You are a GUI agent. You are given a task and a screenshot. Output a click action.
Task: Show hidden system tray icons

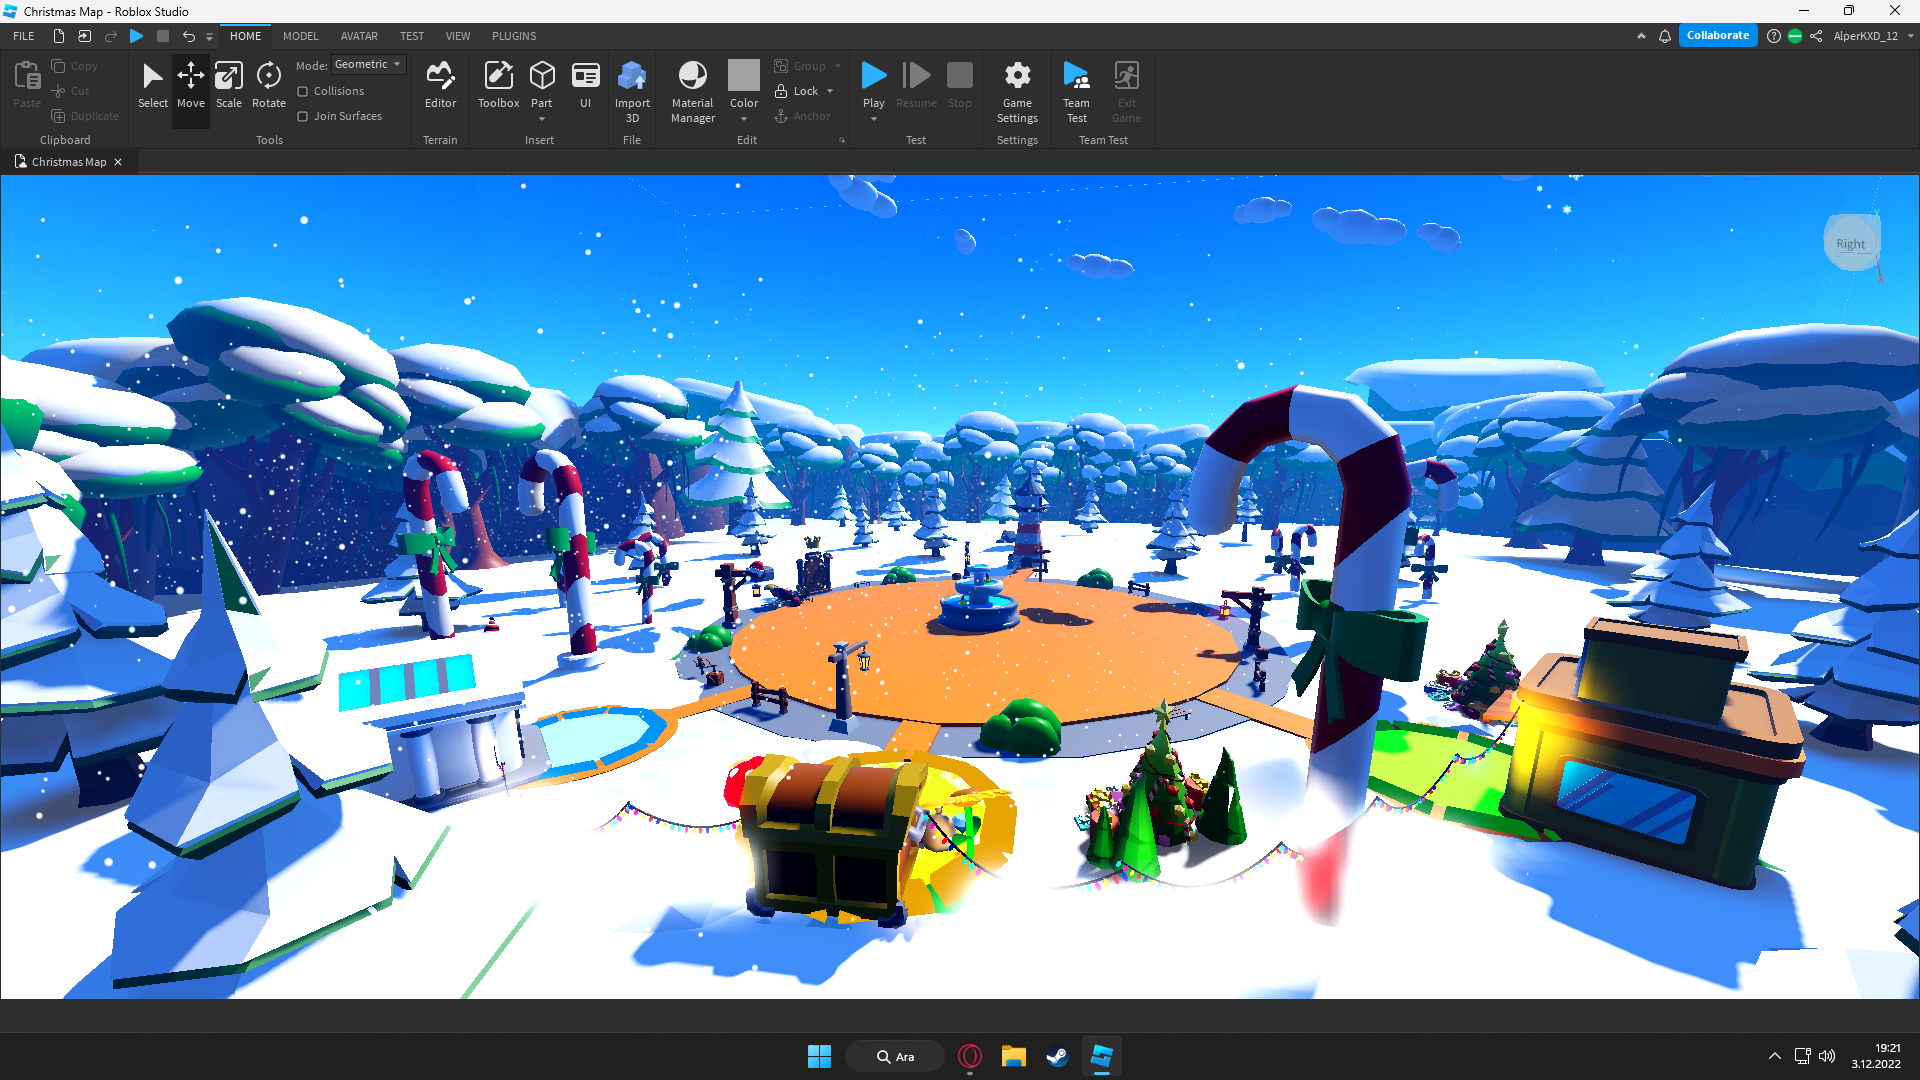[x=1774, y=1056]
